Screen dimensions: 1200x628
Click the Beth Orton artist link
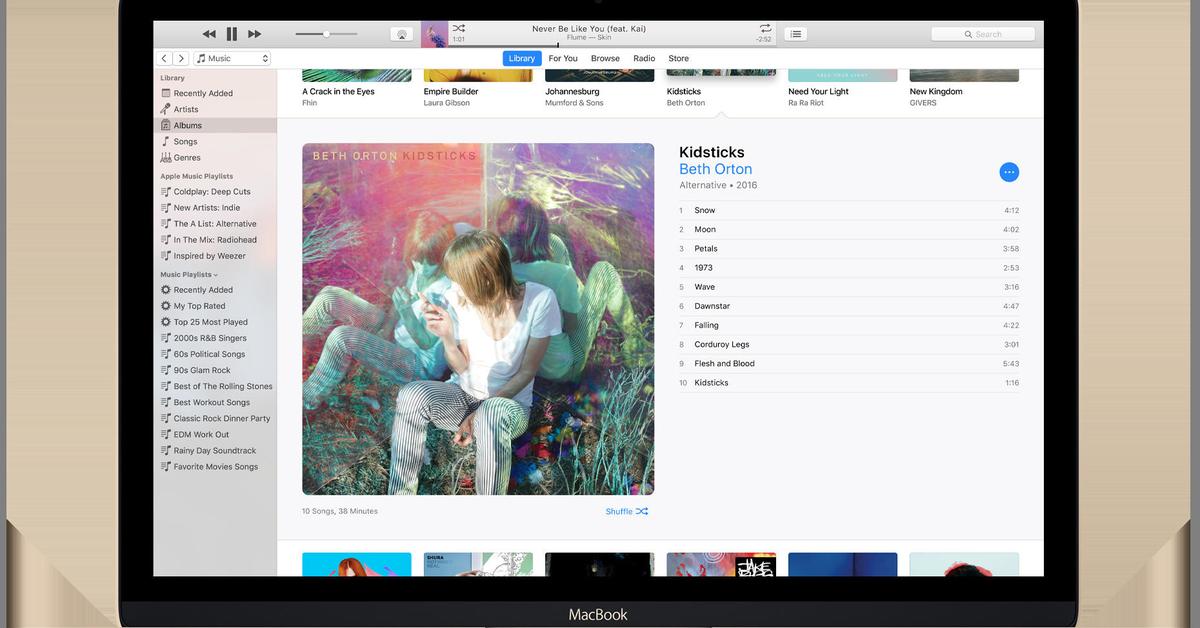(x=715, y=169)
